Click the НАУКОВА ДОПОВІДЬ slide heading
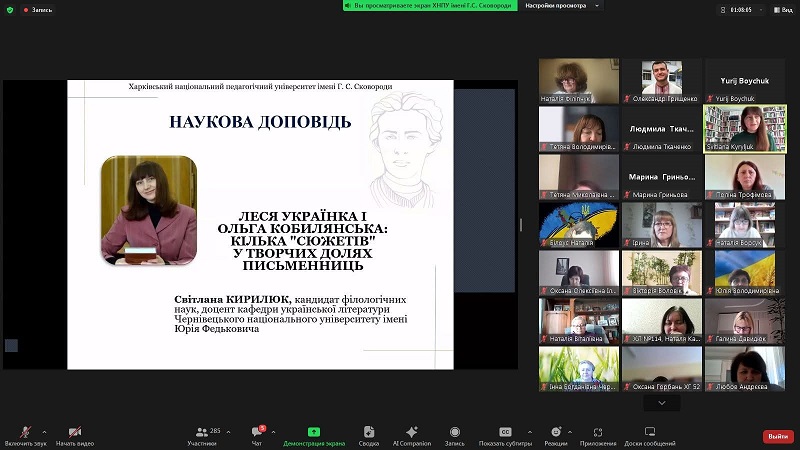 [260, 122]
